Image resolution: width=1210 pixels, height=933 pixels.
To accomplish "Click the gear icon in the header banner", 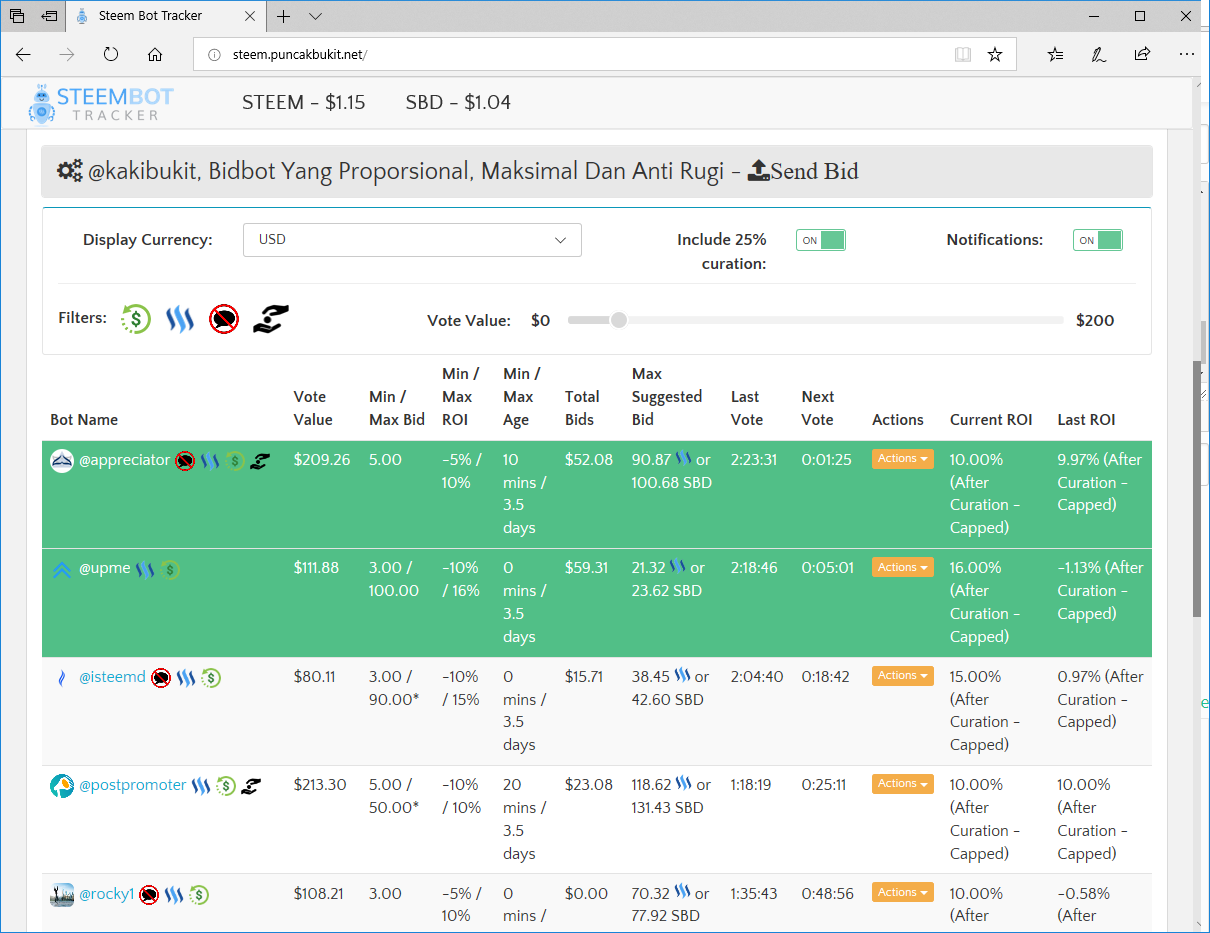I will coord(68,170).
